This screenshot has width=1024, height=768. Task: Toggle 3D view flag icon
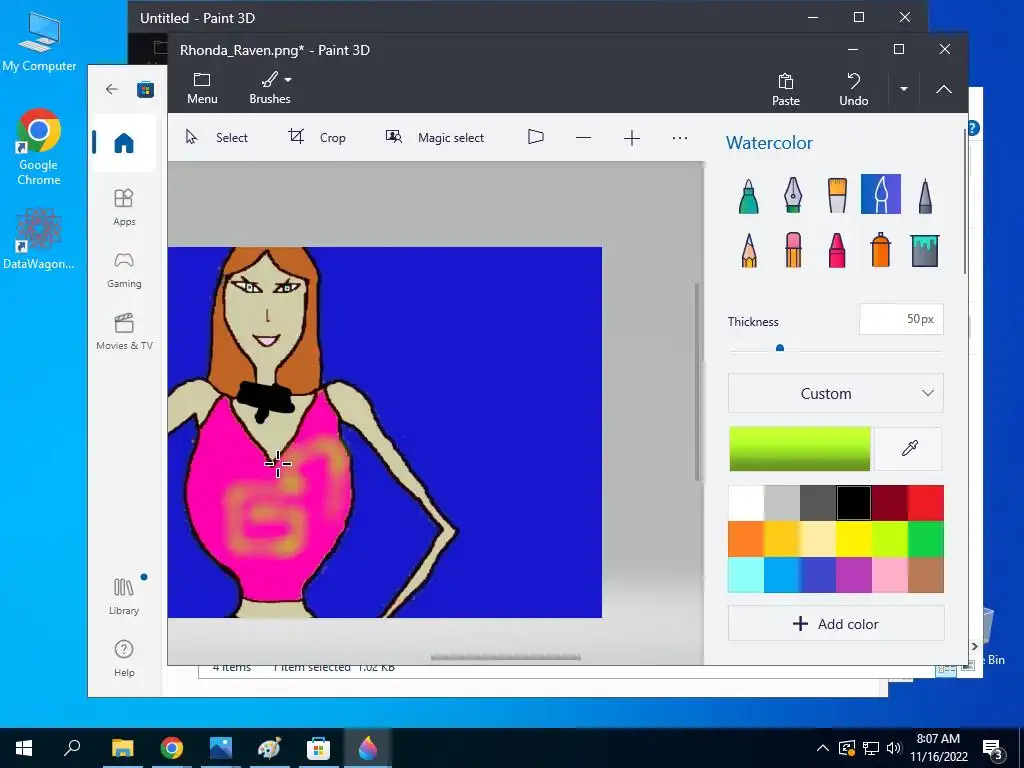[x=536, y=137]
